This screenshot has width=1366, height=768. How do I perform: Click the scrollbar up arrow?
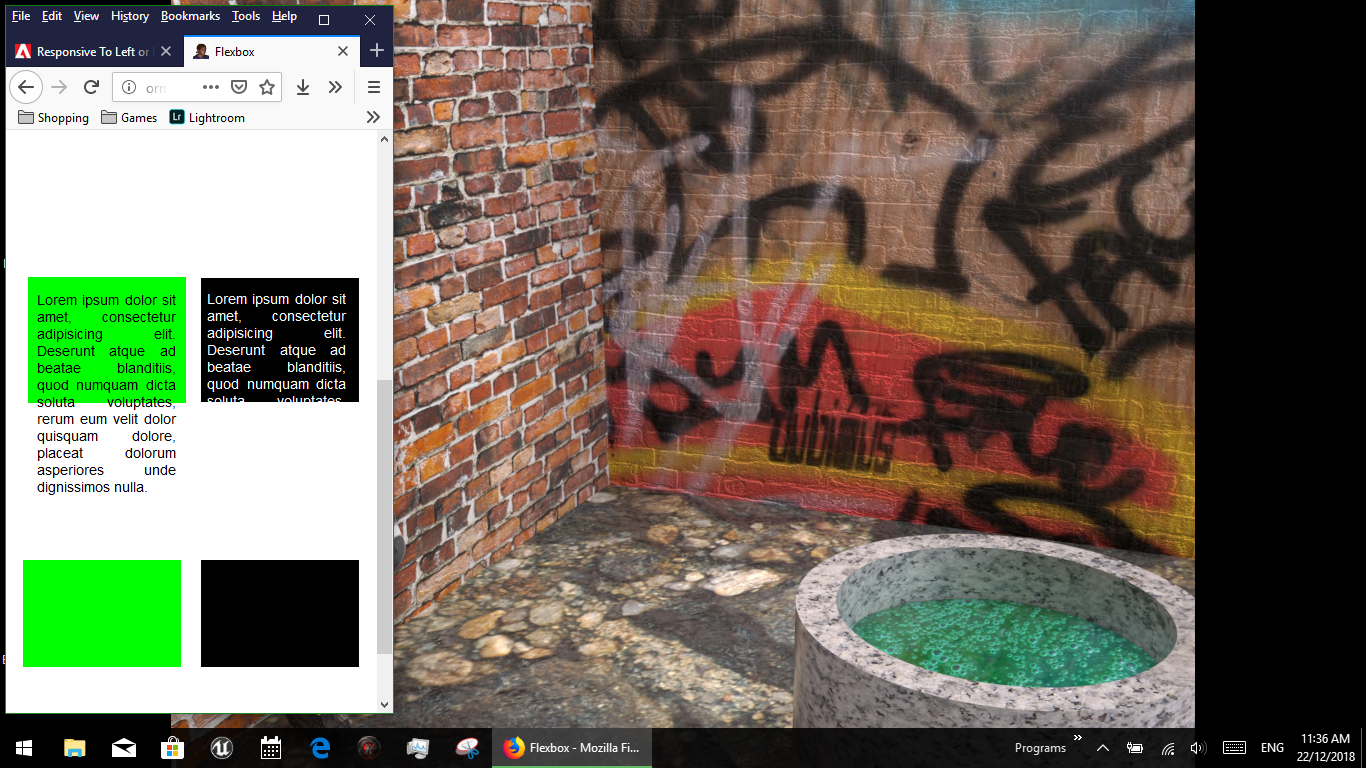click(385, 139)
